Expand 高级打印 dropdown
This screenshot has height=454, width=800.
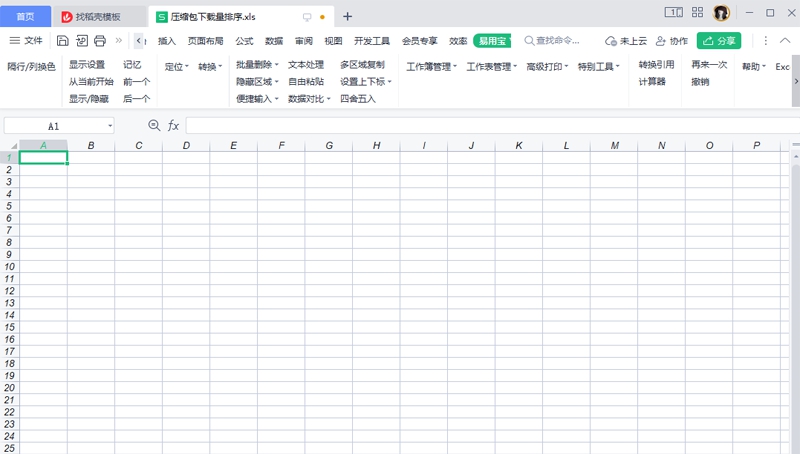547,66
